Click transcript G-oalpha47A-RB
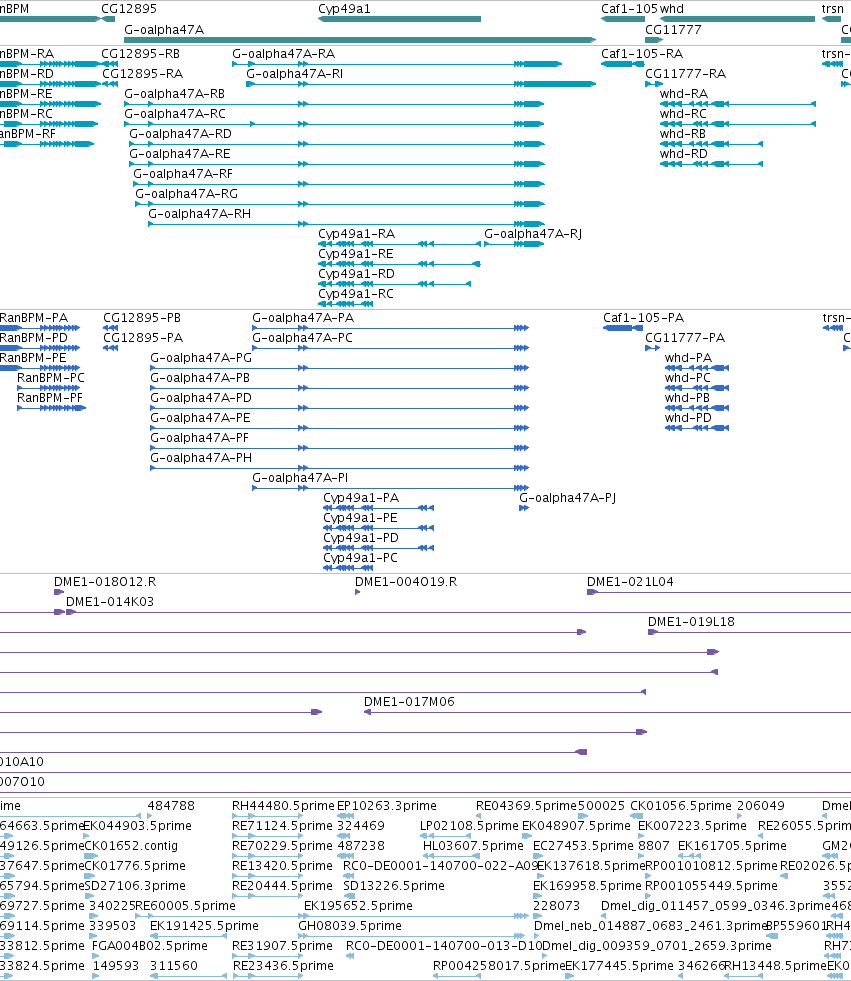Screen dimensions: 851x981 click(x=175, y=94)
